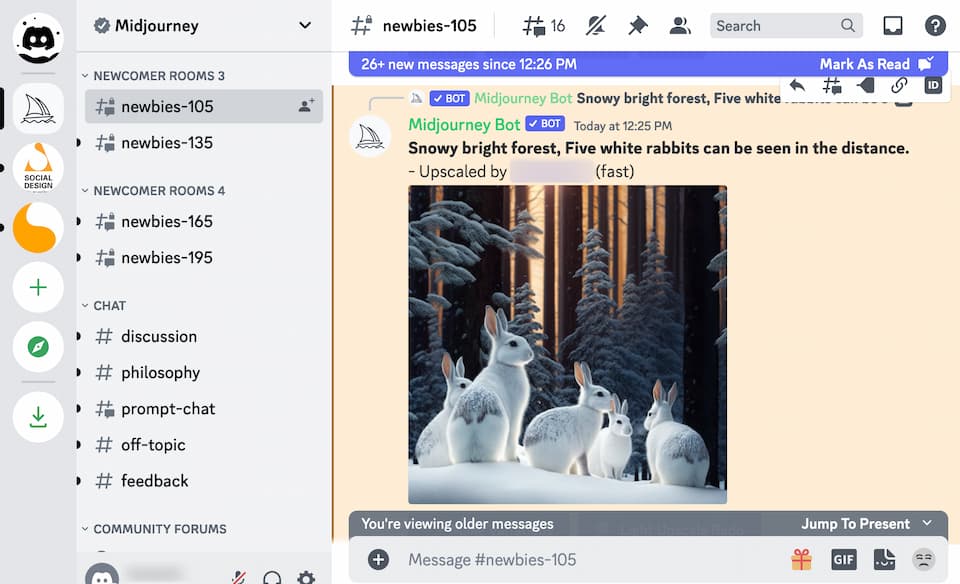Open Threads in the channel header
This screenshot has height=584, width=960.
(x=544, y=26)
